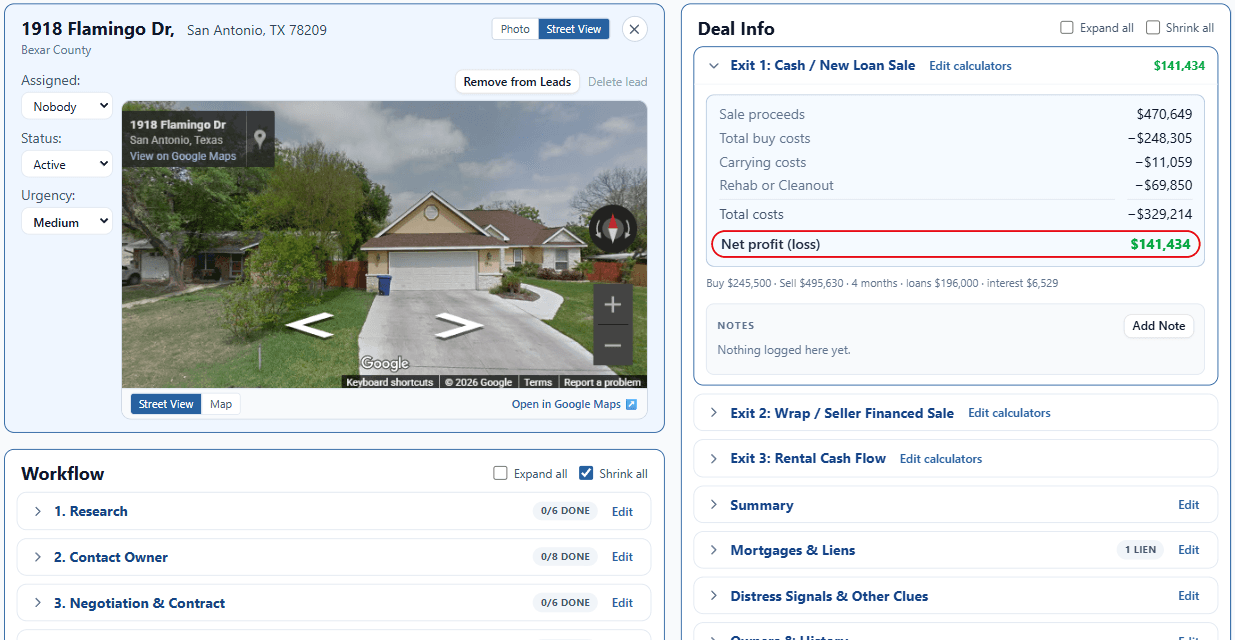Click Edit for Contact Owner step

pyautogui.click(x=622, y=557)
